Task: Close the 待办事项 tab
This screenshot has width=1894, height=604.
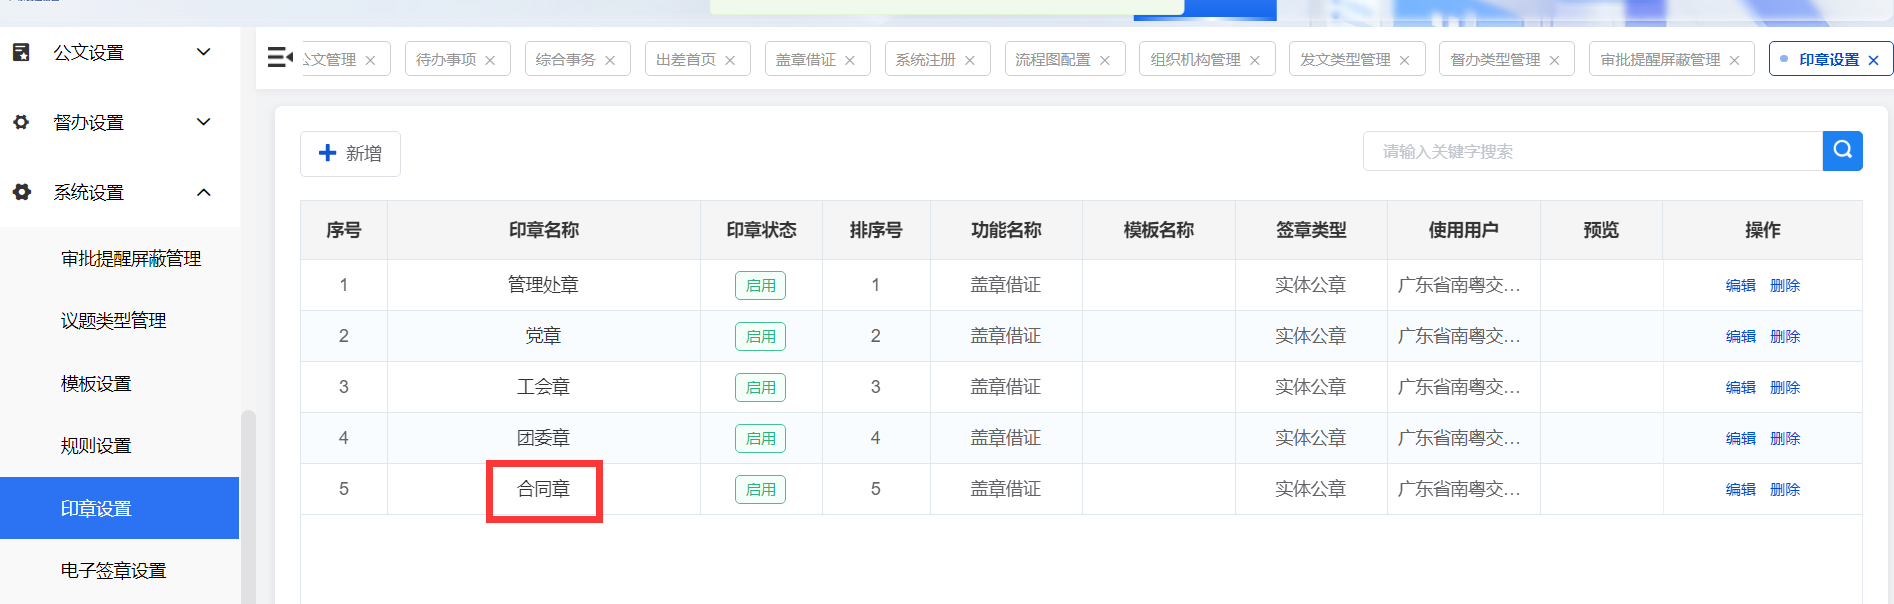Action: (x=490, y=60)
